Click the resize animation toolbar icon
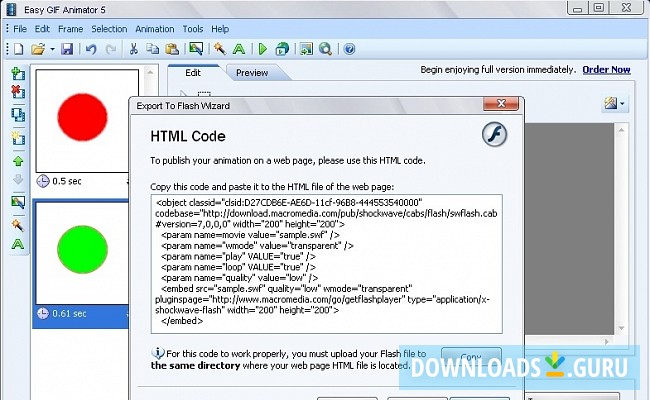The width and height of the screenshot is (650, 400). pos(306,49)
